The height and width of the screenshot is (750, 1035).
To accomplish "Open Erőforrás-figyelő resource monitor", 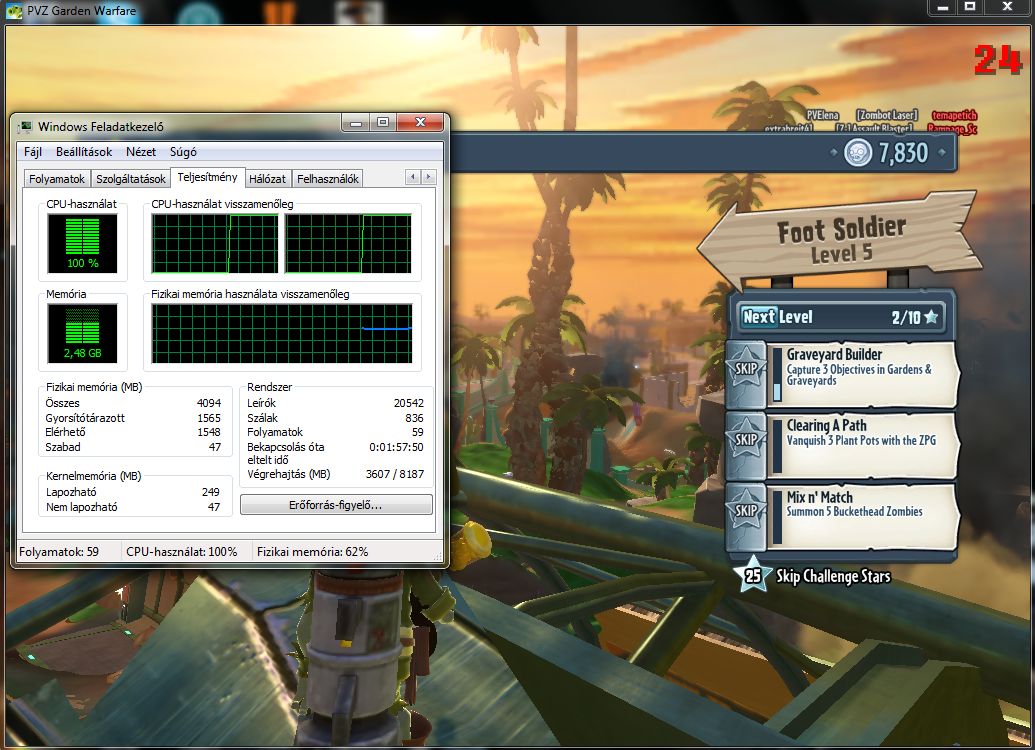I will (336, 505).
